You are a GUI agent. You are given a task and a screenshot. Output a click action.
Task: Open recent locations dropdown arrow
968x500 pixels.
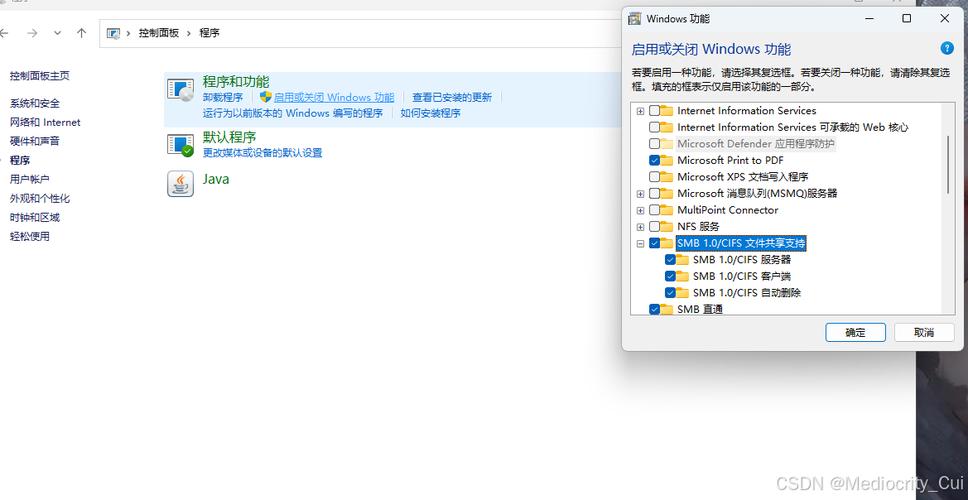tap(57, 33)
